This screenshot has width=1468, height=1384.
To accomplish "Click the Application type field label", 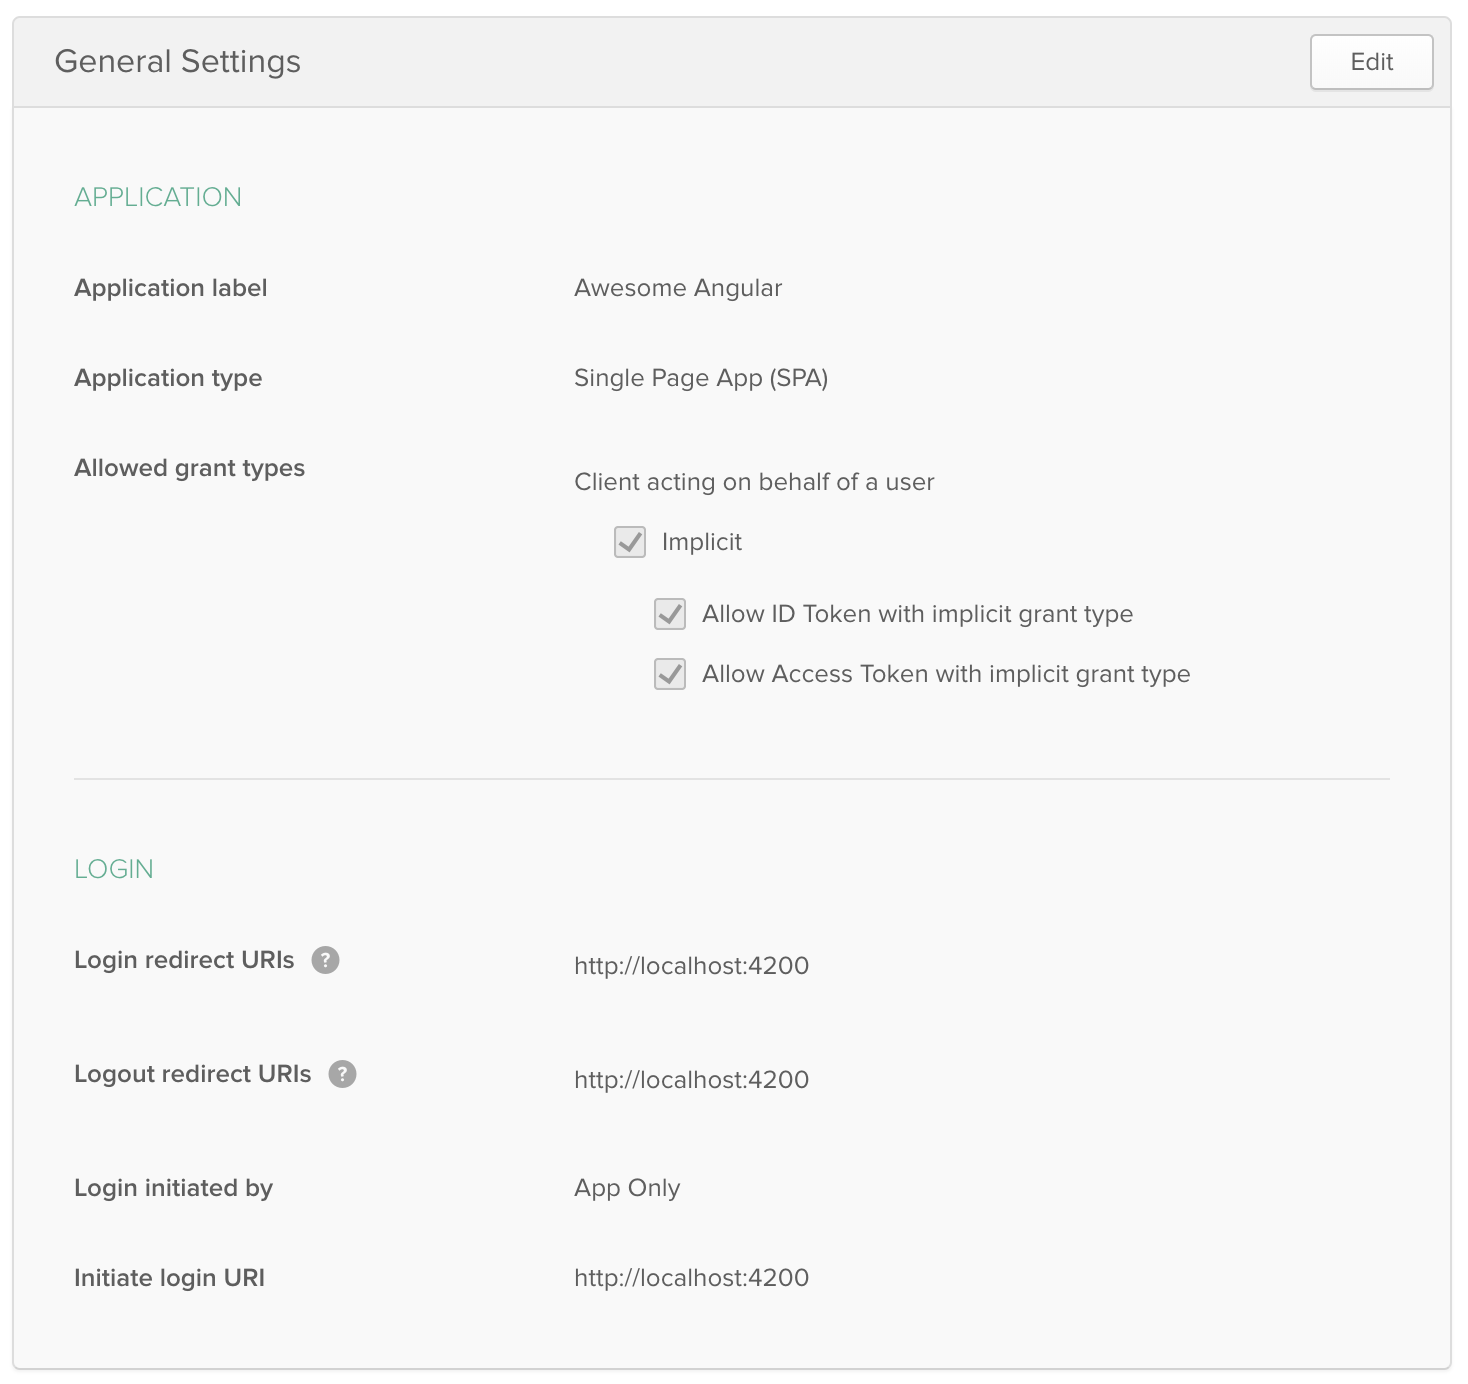I will (x=168, y=378).
